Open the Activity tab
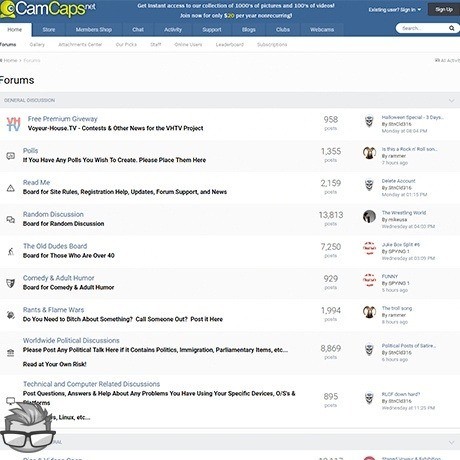This screenshot has height=460, width=460. (x=173, y=29)
